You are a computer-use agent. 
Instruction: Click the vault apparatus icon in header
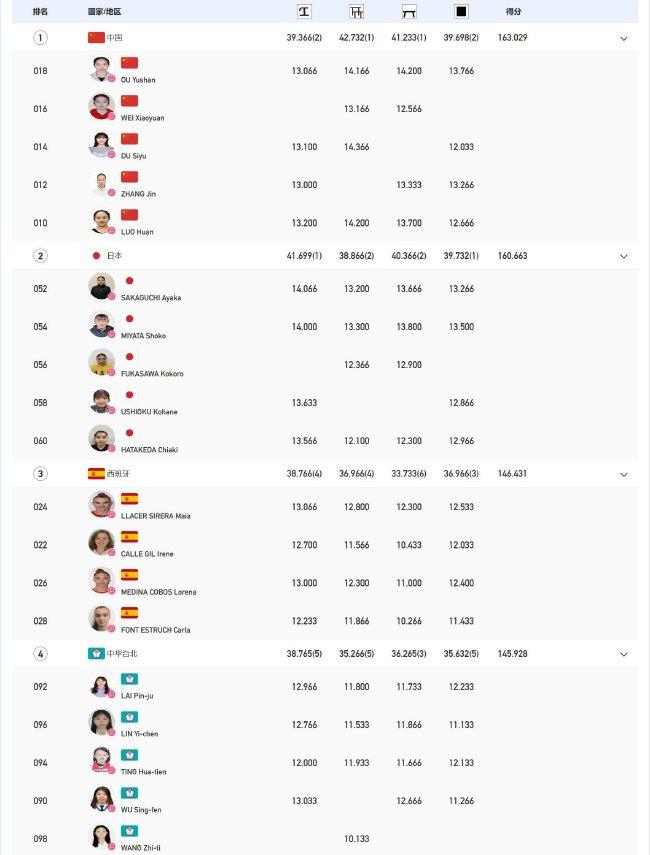point(304,11)
